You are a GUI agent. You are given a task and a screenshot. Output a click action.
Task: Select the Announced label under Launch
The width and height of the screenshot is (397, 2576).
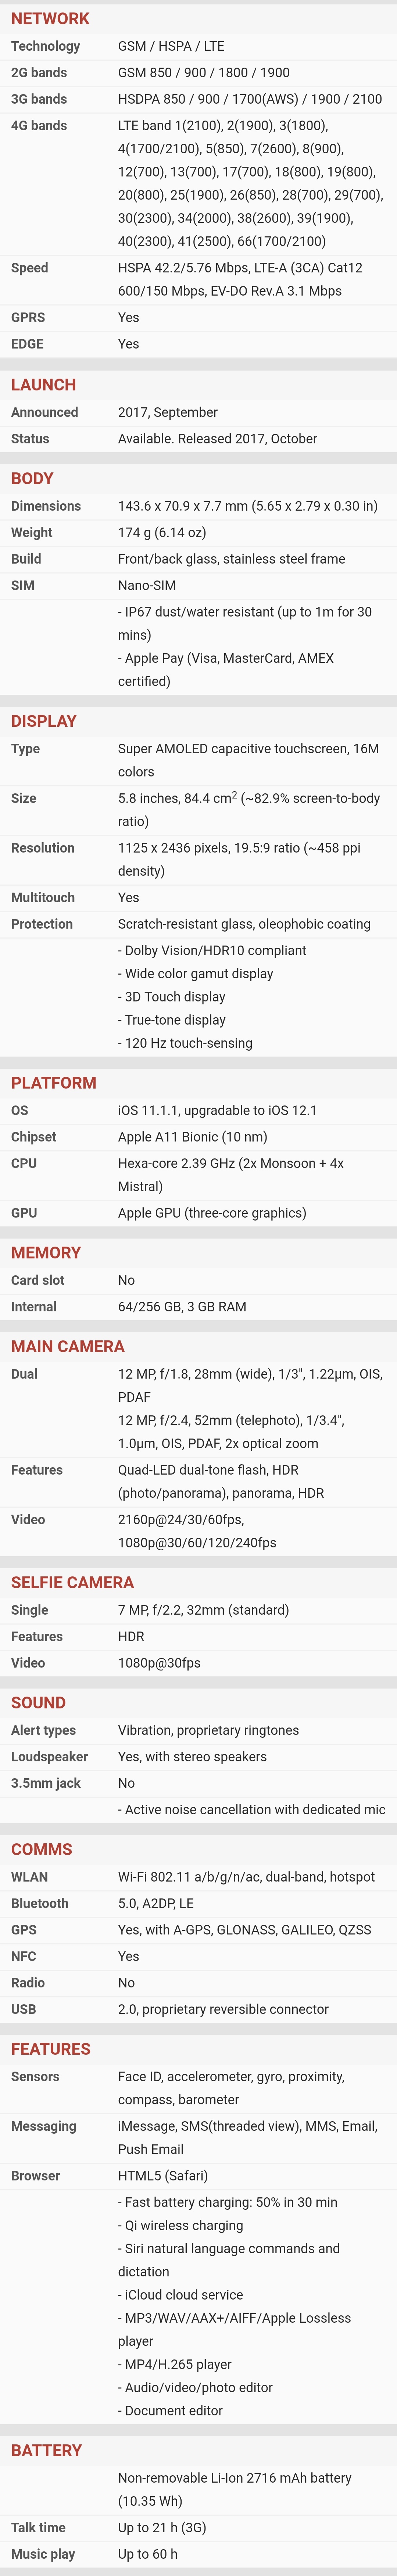click(44, 412)
